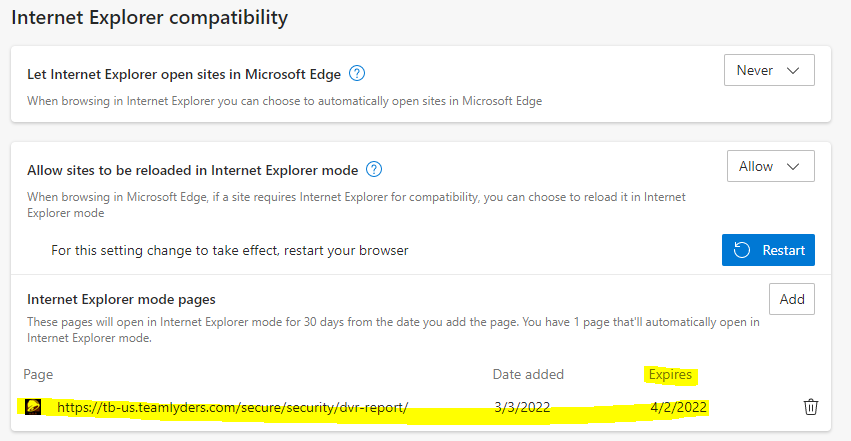This screenshot has width=851, height=441.
Task: Click the https://tb-us.teamlyders.com/secure/security/dvr-report/ URL
Action: (232, 407)
